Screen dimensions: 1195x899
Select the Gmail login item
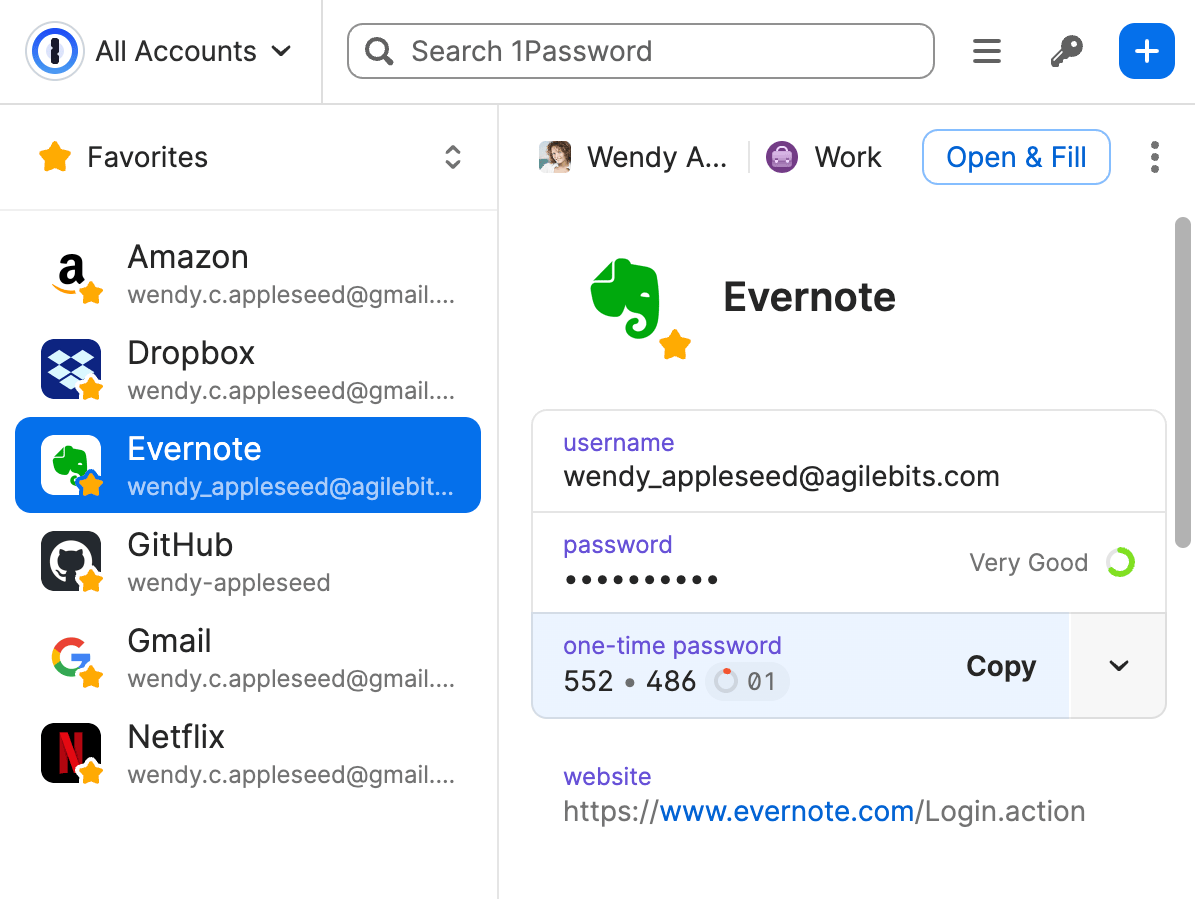(x=248, y=657)
